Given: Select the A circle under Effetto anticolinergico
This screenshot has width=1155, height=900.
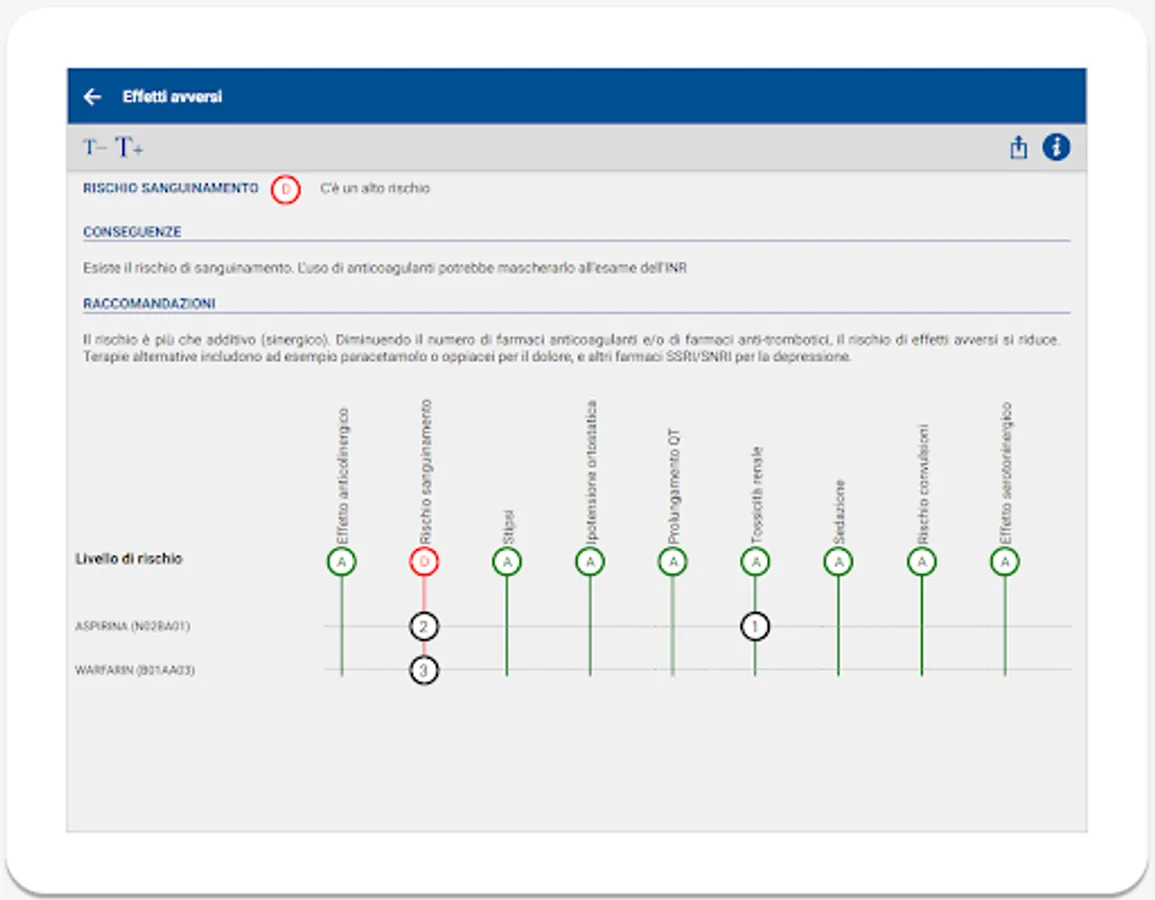Looking at the screenshot, I should click(x=341, y=562).
